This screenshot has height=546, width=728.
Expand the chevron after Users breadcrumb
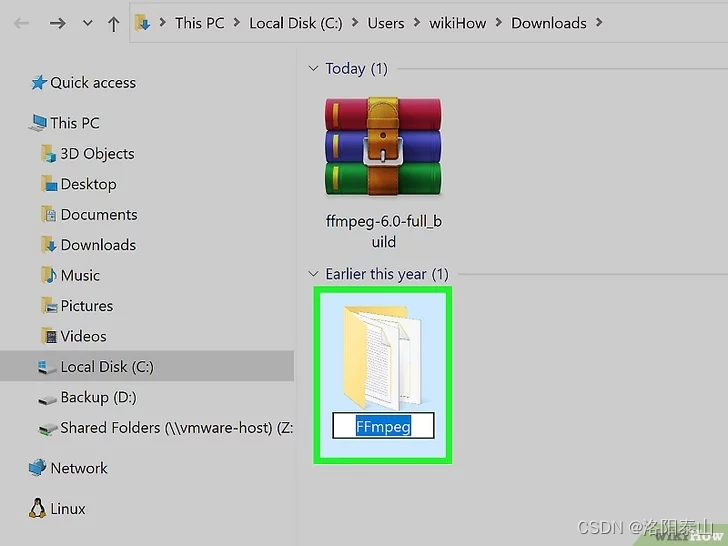click(x=416, y=22)
